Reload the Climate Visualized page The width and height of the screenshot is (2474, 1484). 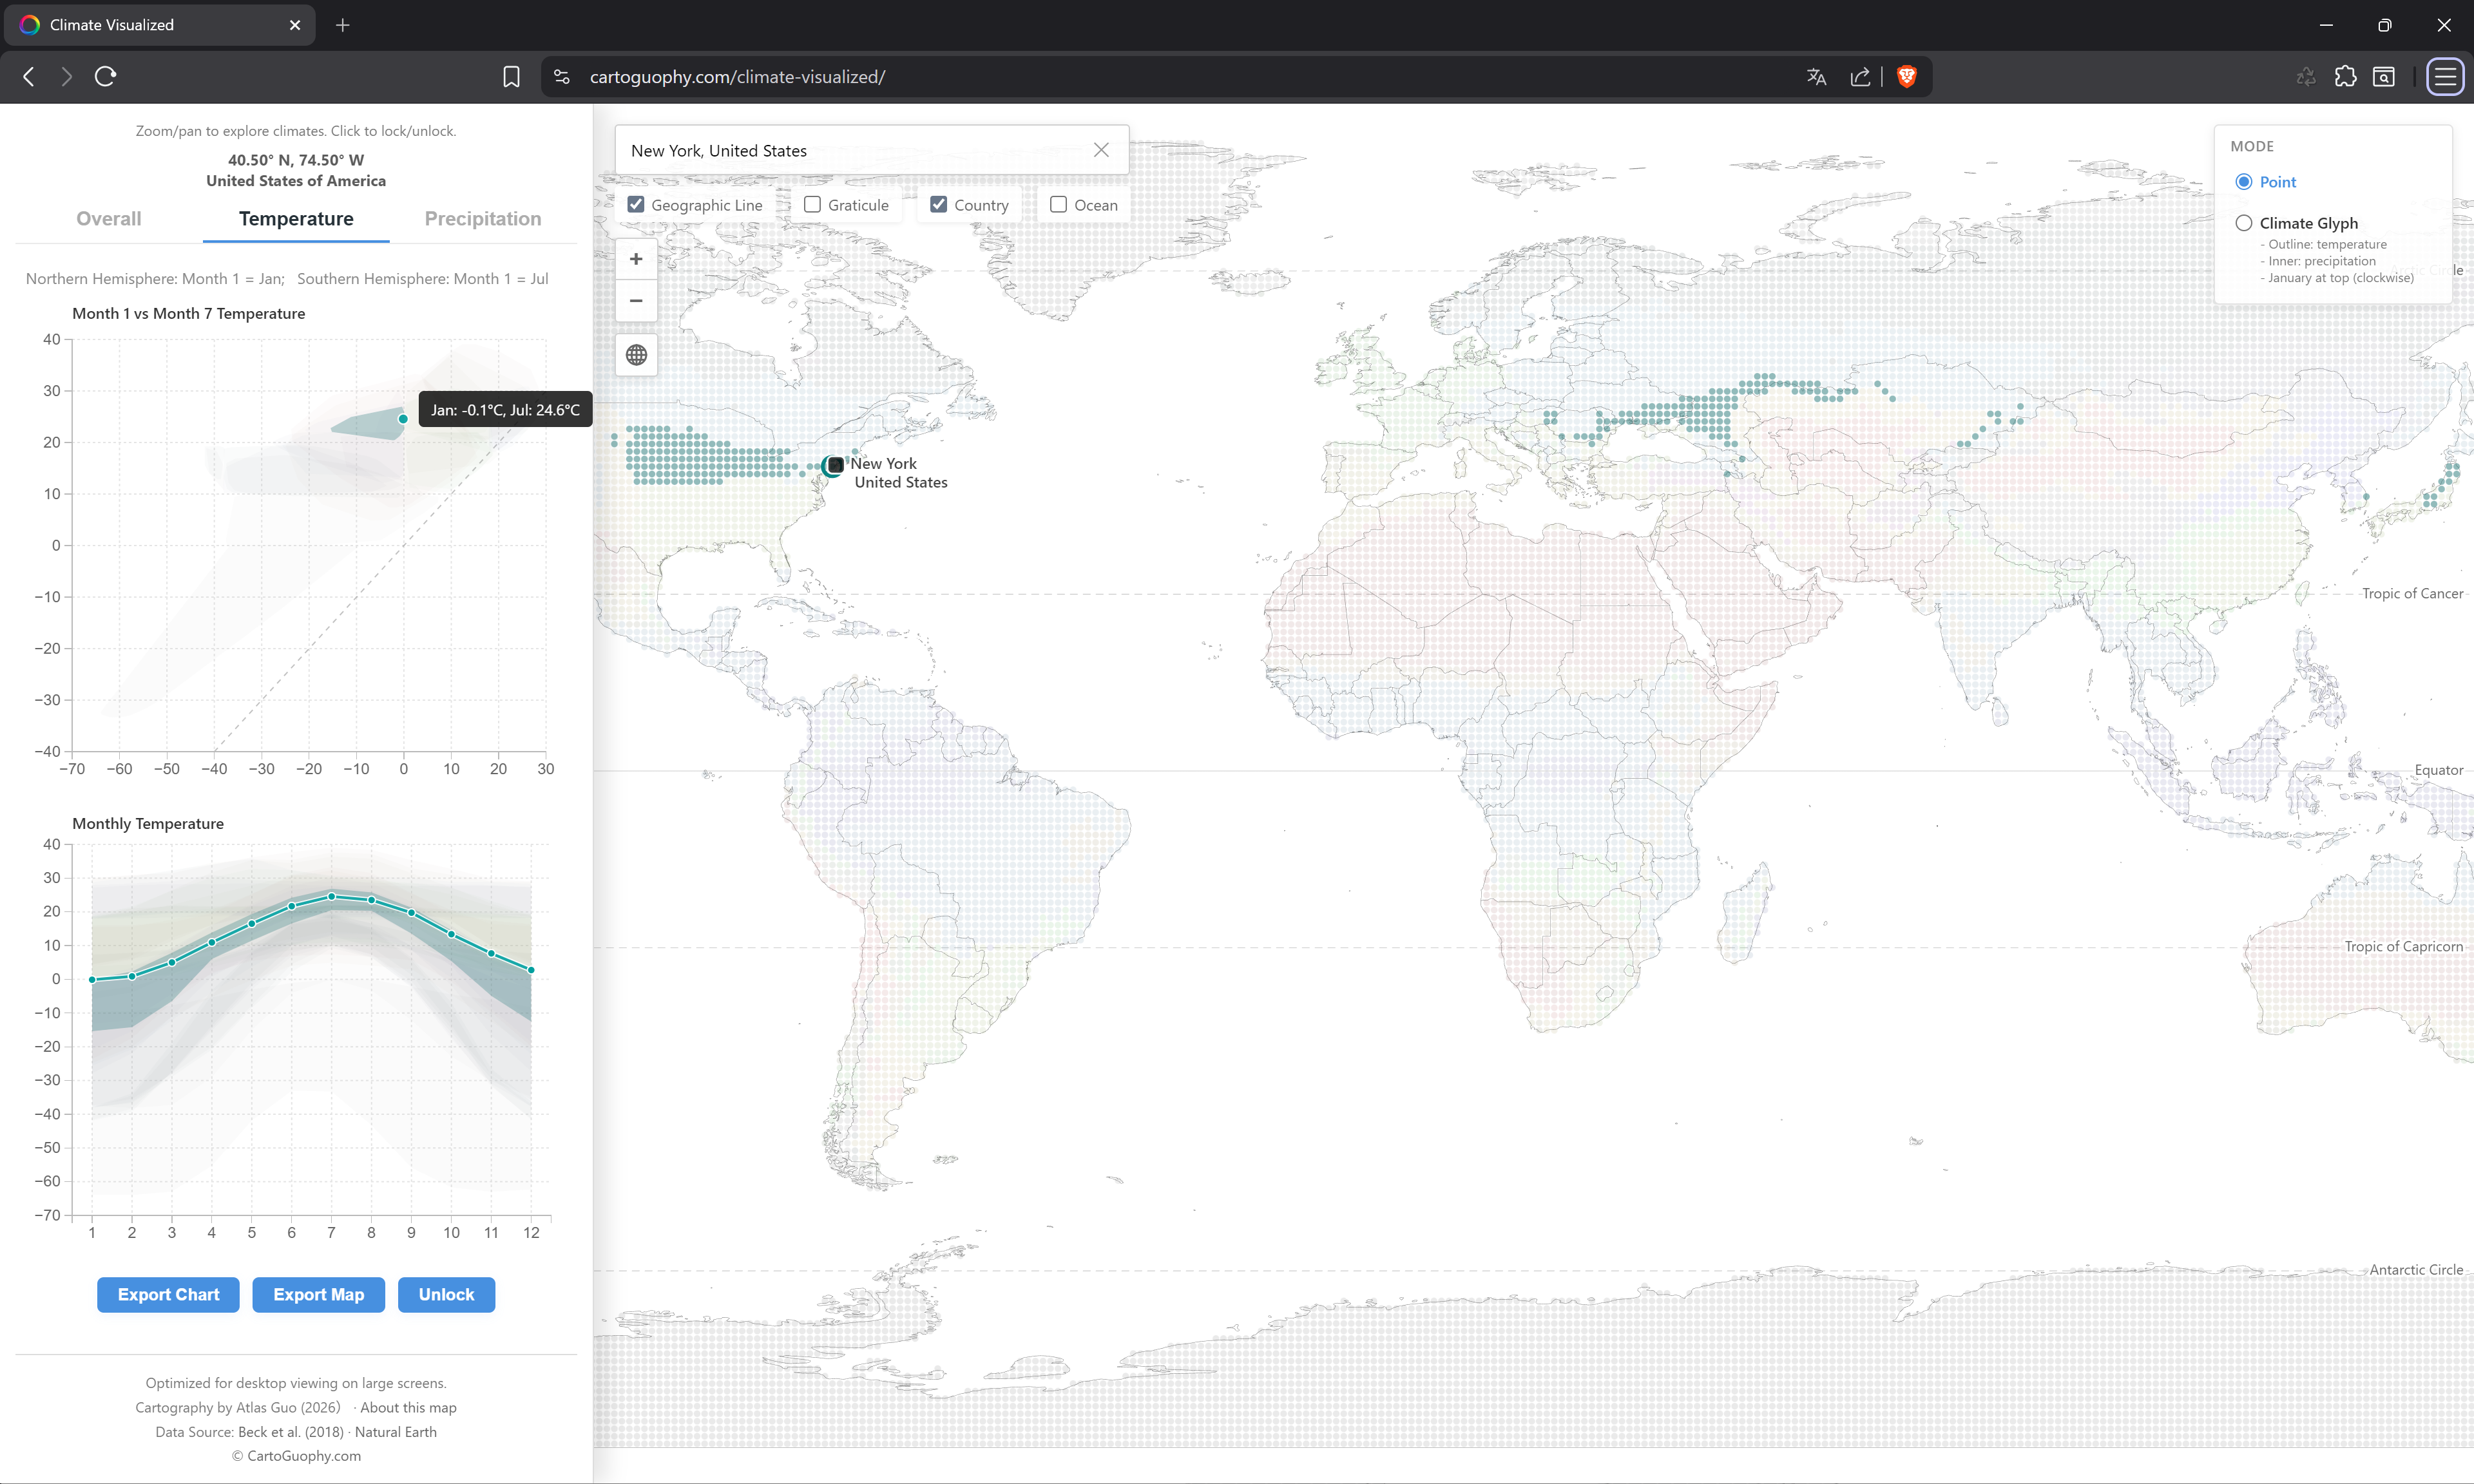[104, 76]
